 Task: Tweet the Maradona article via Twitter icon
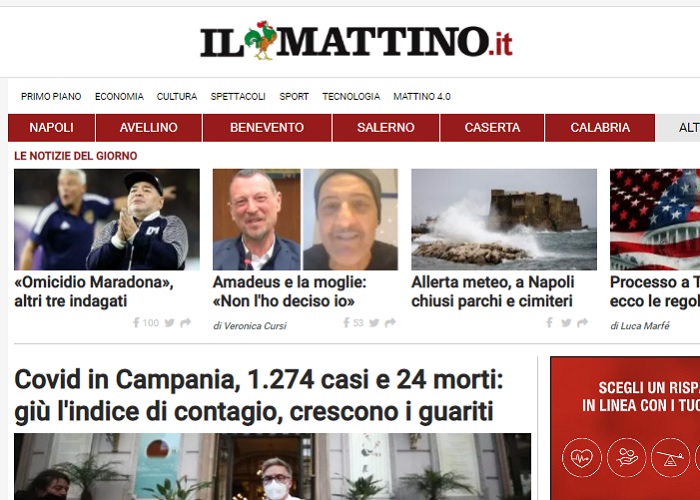[x=169, y=323]
